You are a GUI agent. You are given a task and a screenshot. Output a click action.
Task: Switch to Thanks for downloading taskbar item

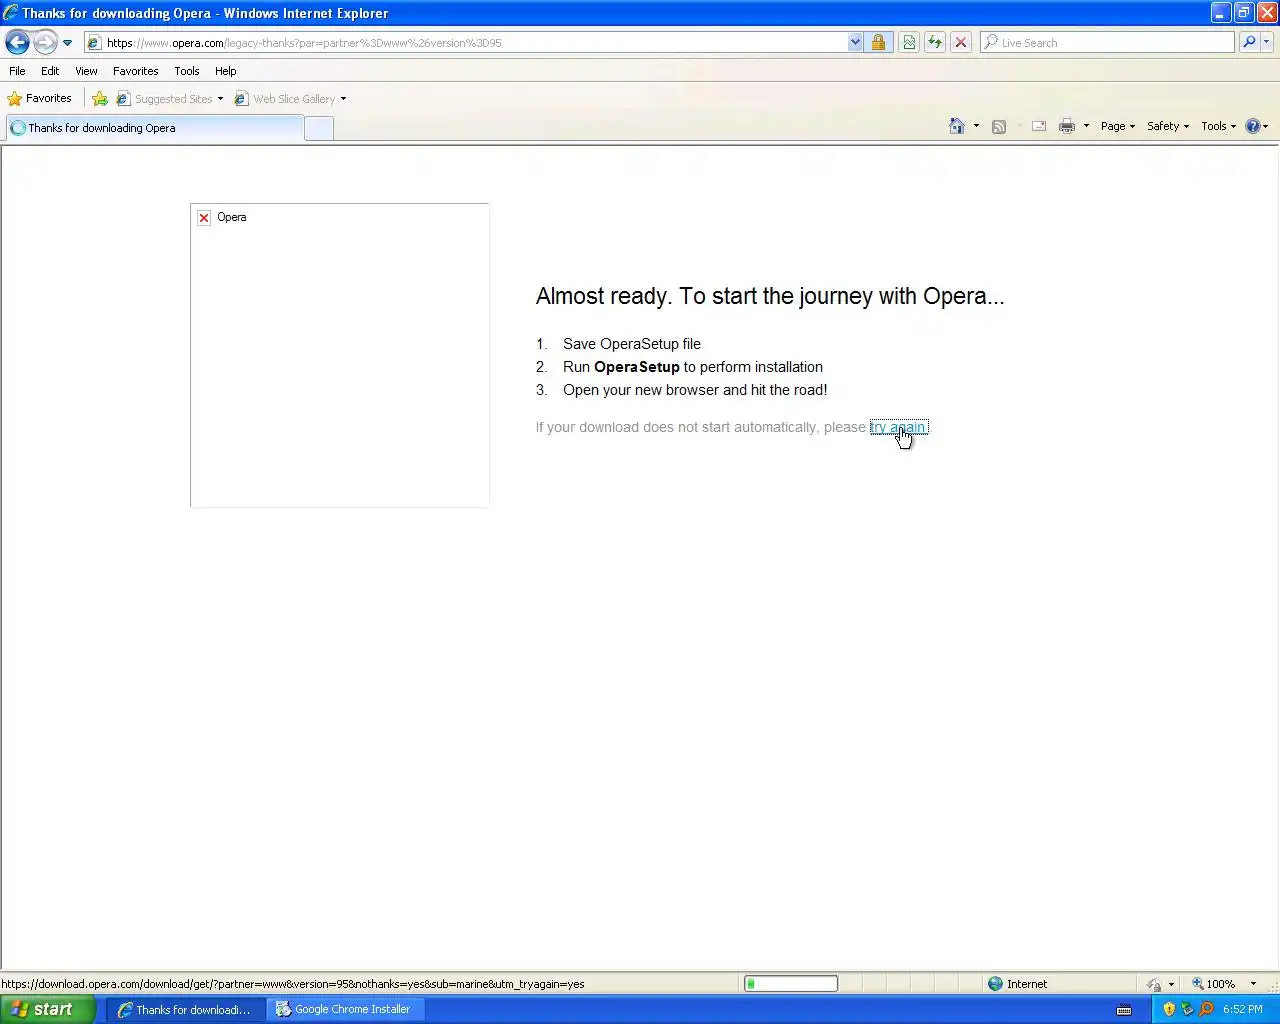pyautogui.click(x=185, y=1010)
